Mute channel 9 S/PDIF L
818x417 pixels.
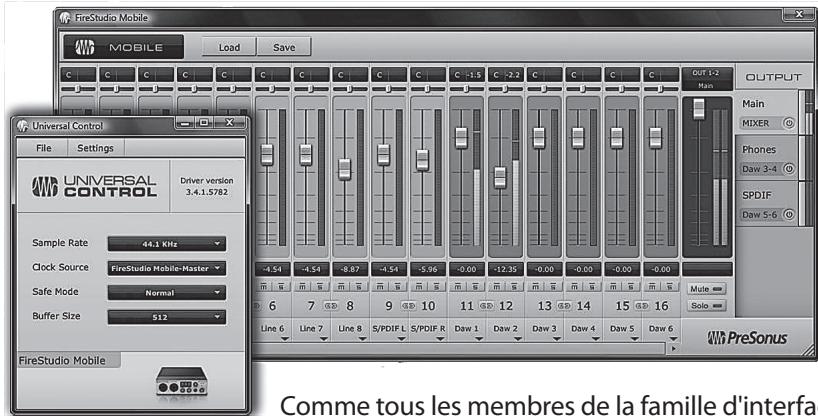pyautogui.click(x=380, y=287)
